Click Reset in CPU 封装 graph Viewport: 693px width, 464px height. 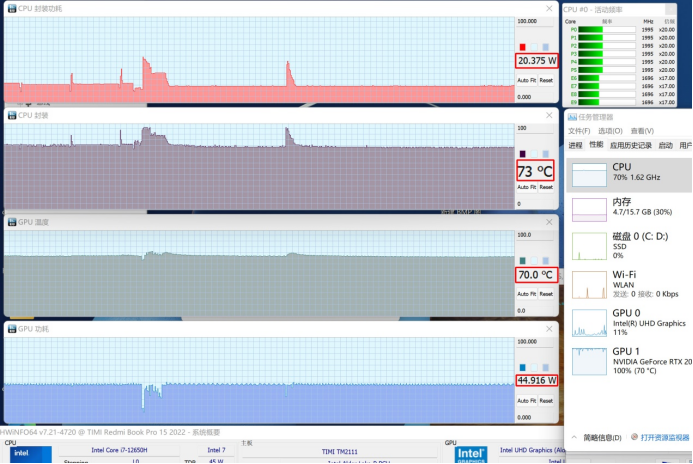546,187
